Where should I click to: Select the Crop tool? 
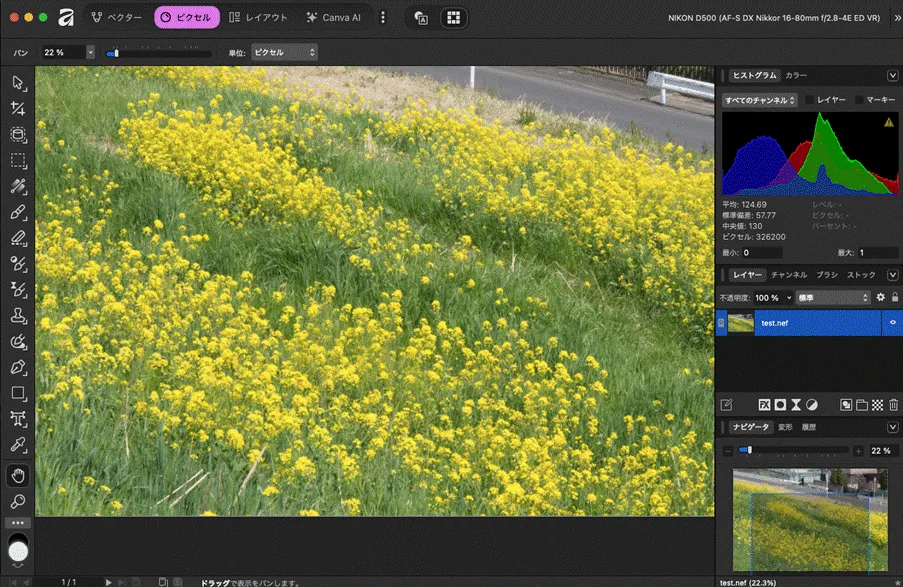18,108
